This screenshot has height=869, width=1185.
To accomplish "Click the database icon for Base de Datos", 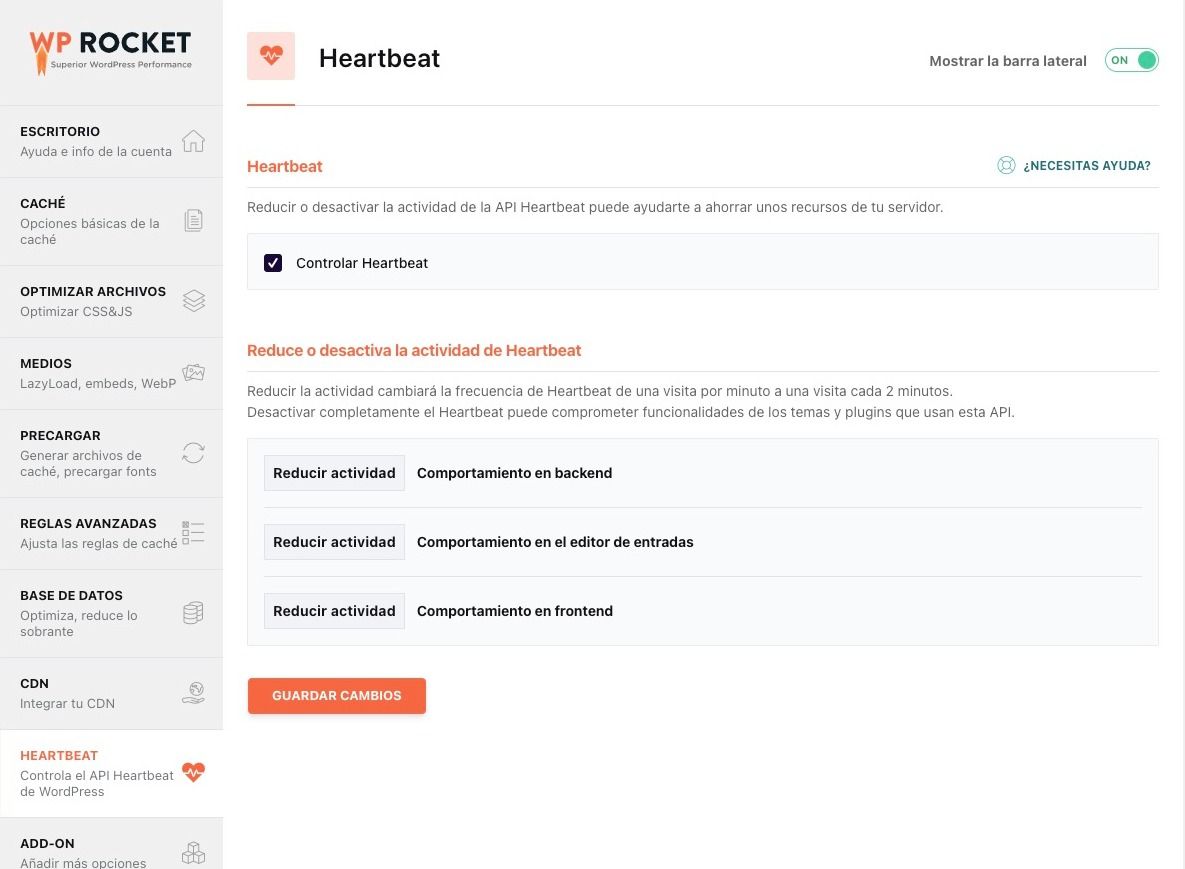I will click(193, 613).
